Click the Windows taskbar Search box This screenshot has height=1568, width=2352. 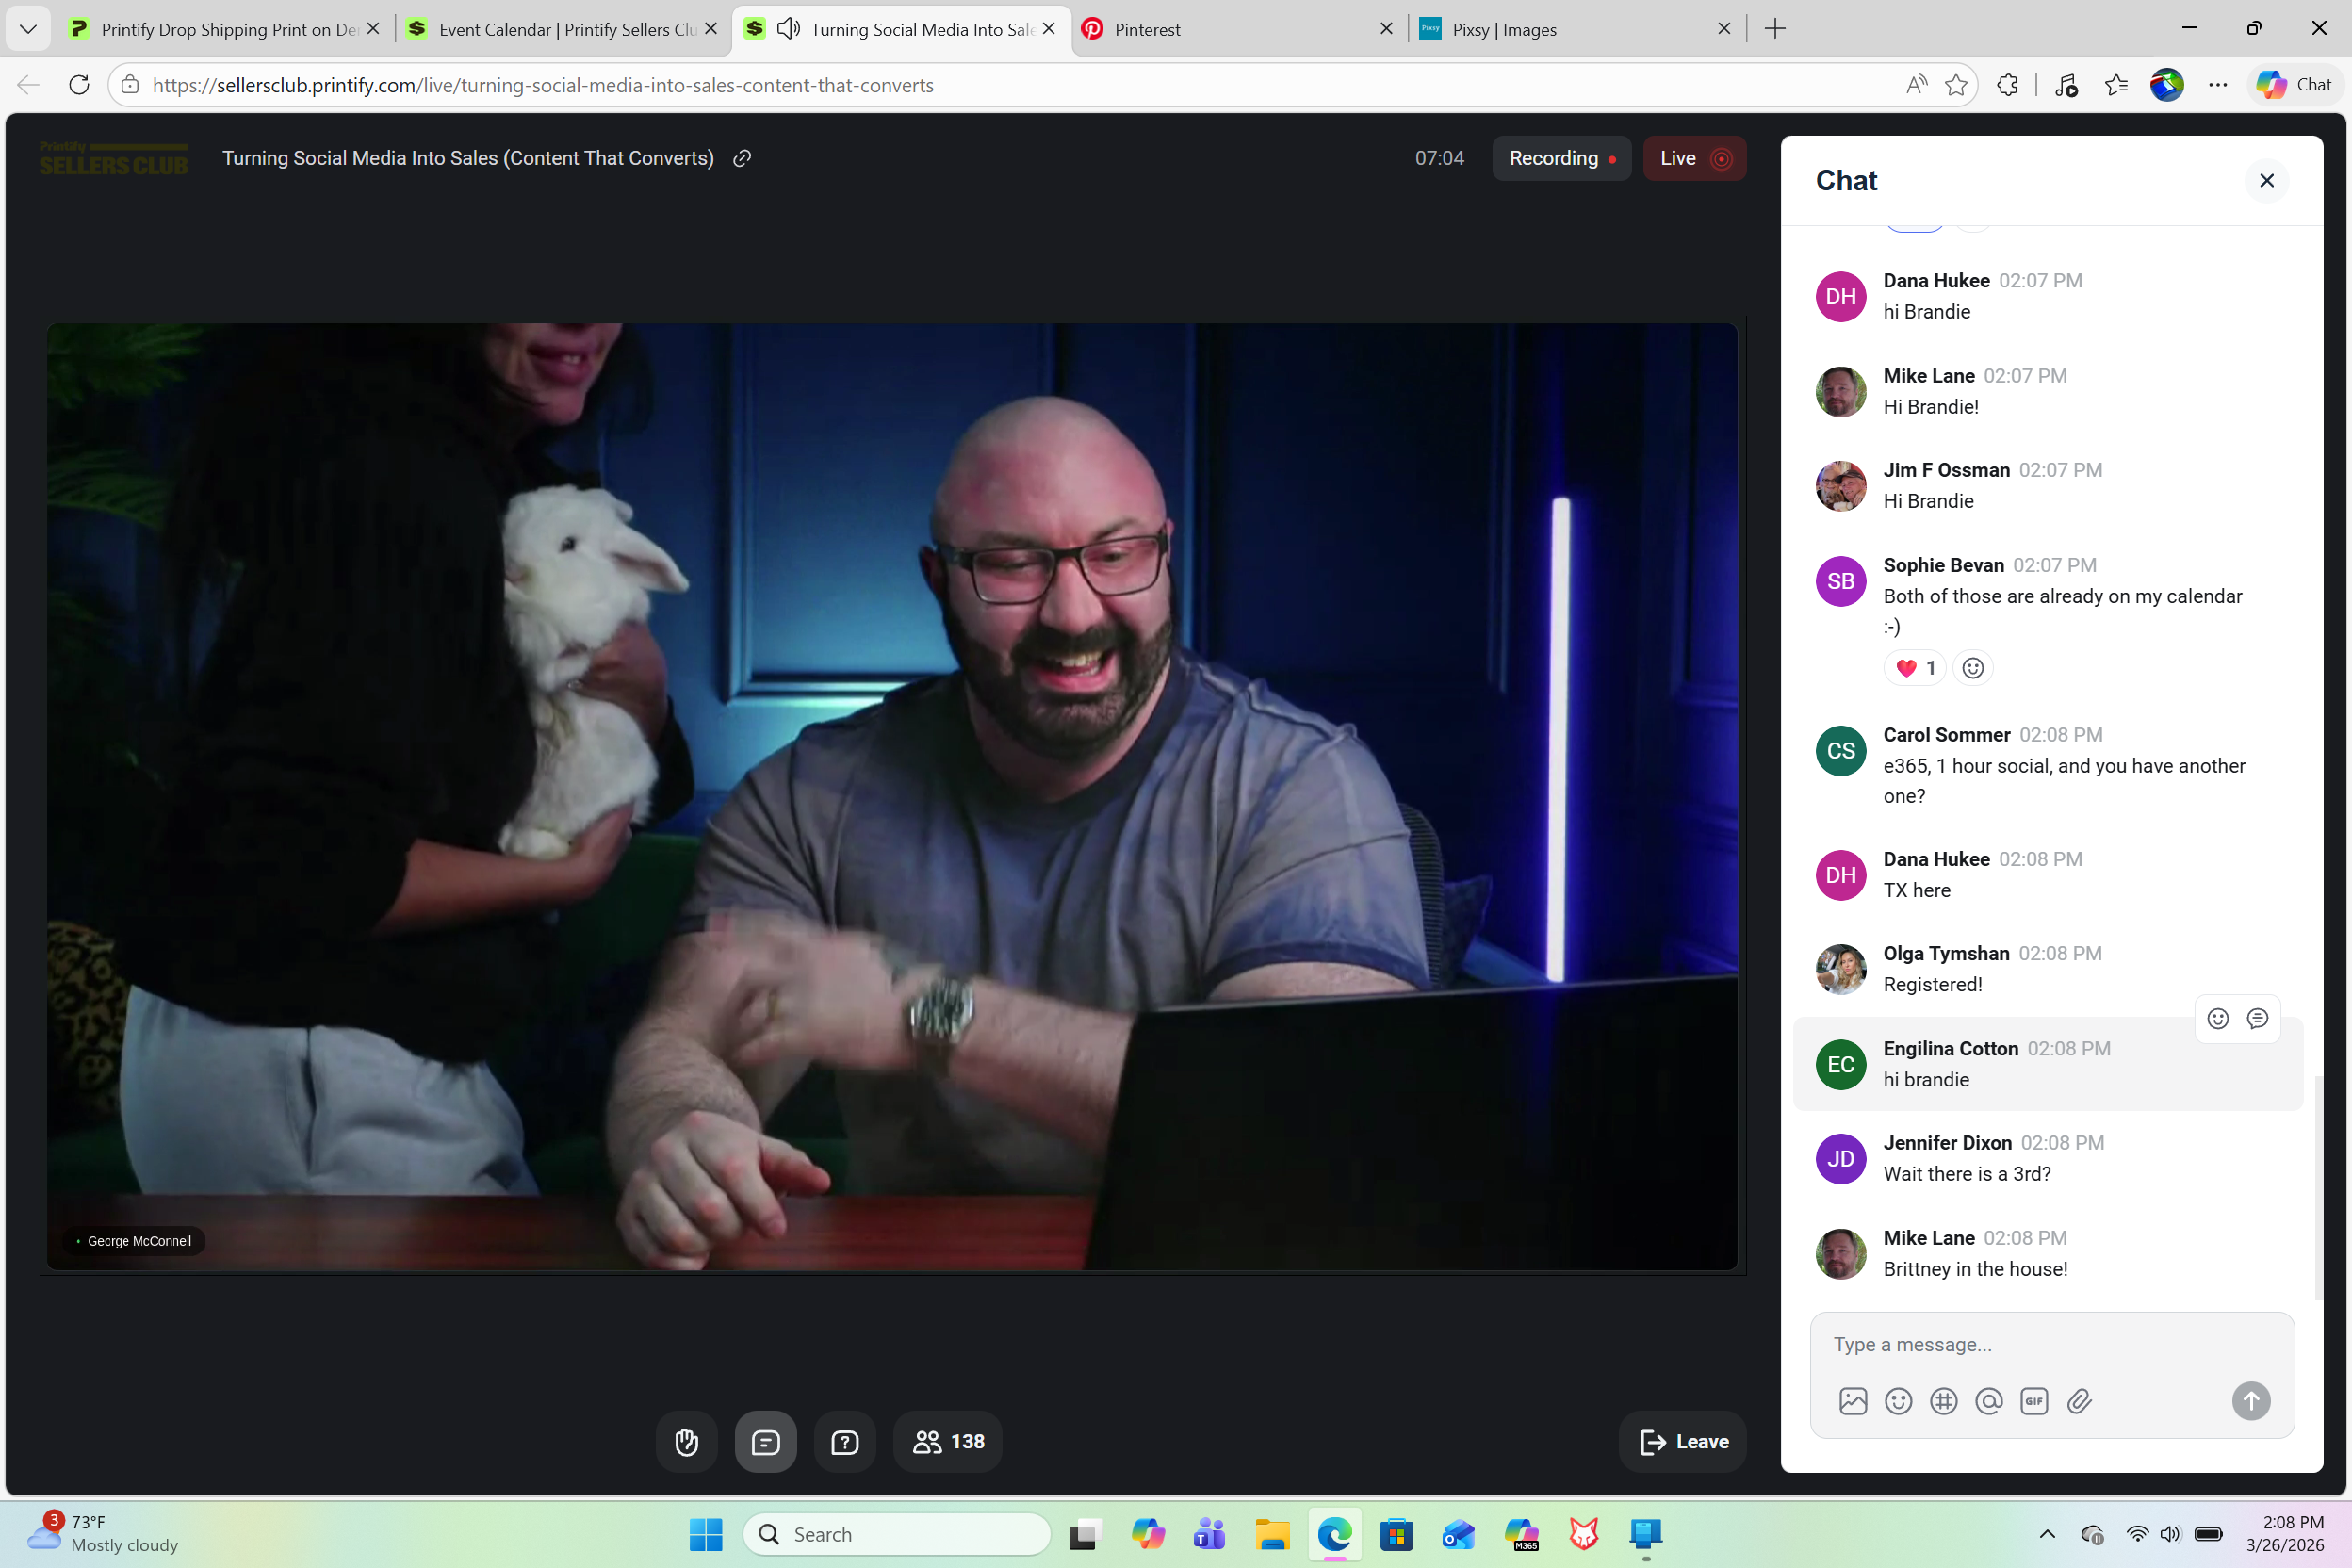[x=896, y=1534]
